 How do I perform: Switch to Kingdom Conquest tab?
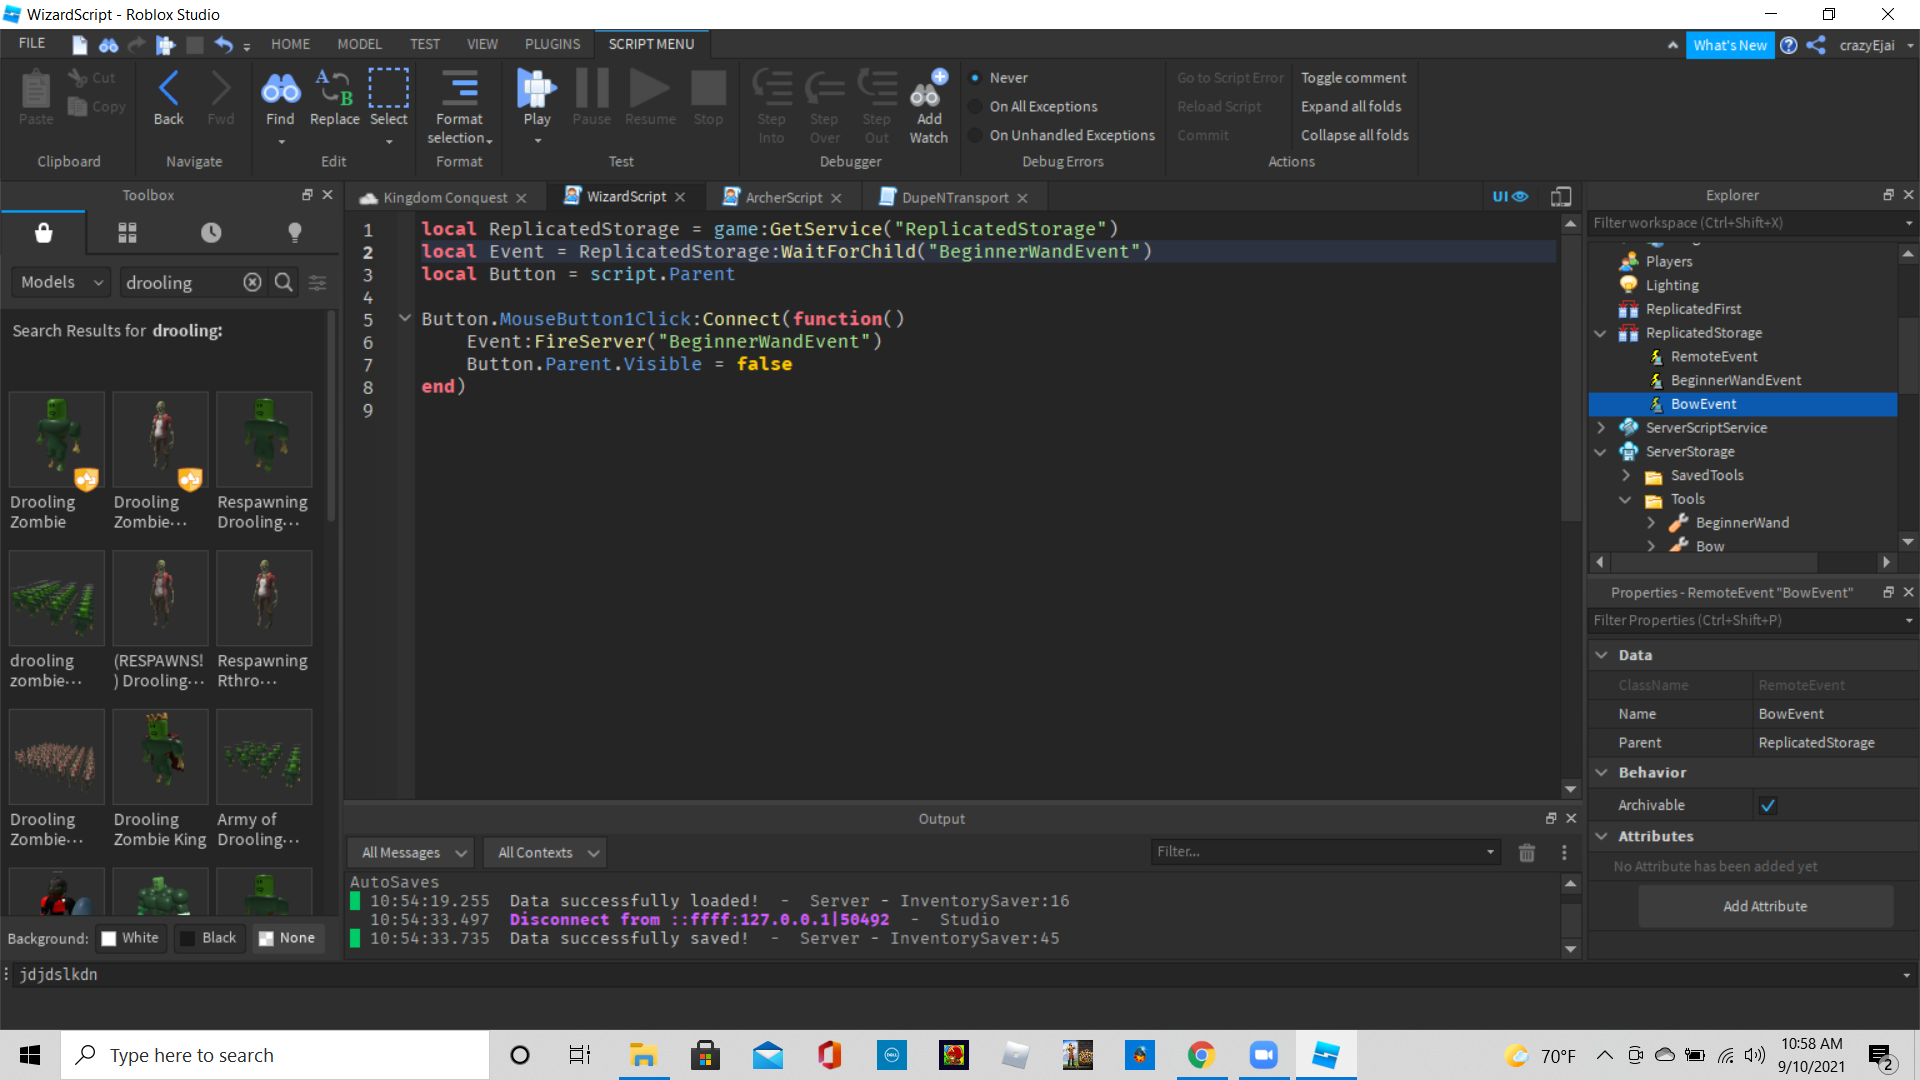(445, 198)
